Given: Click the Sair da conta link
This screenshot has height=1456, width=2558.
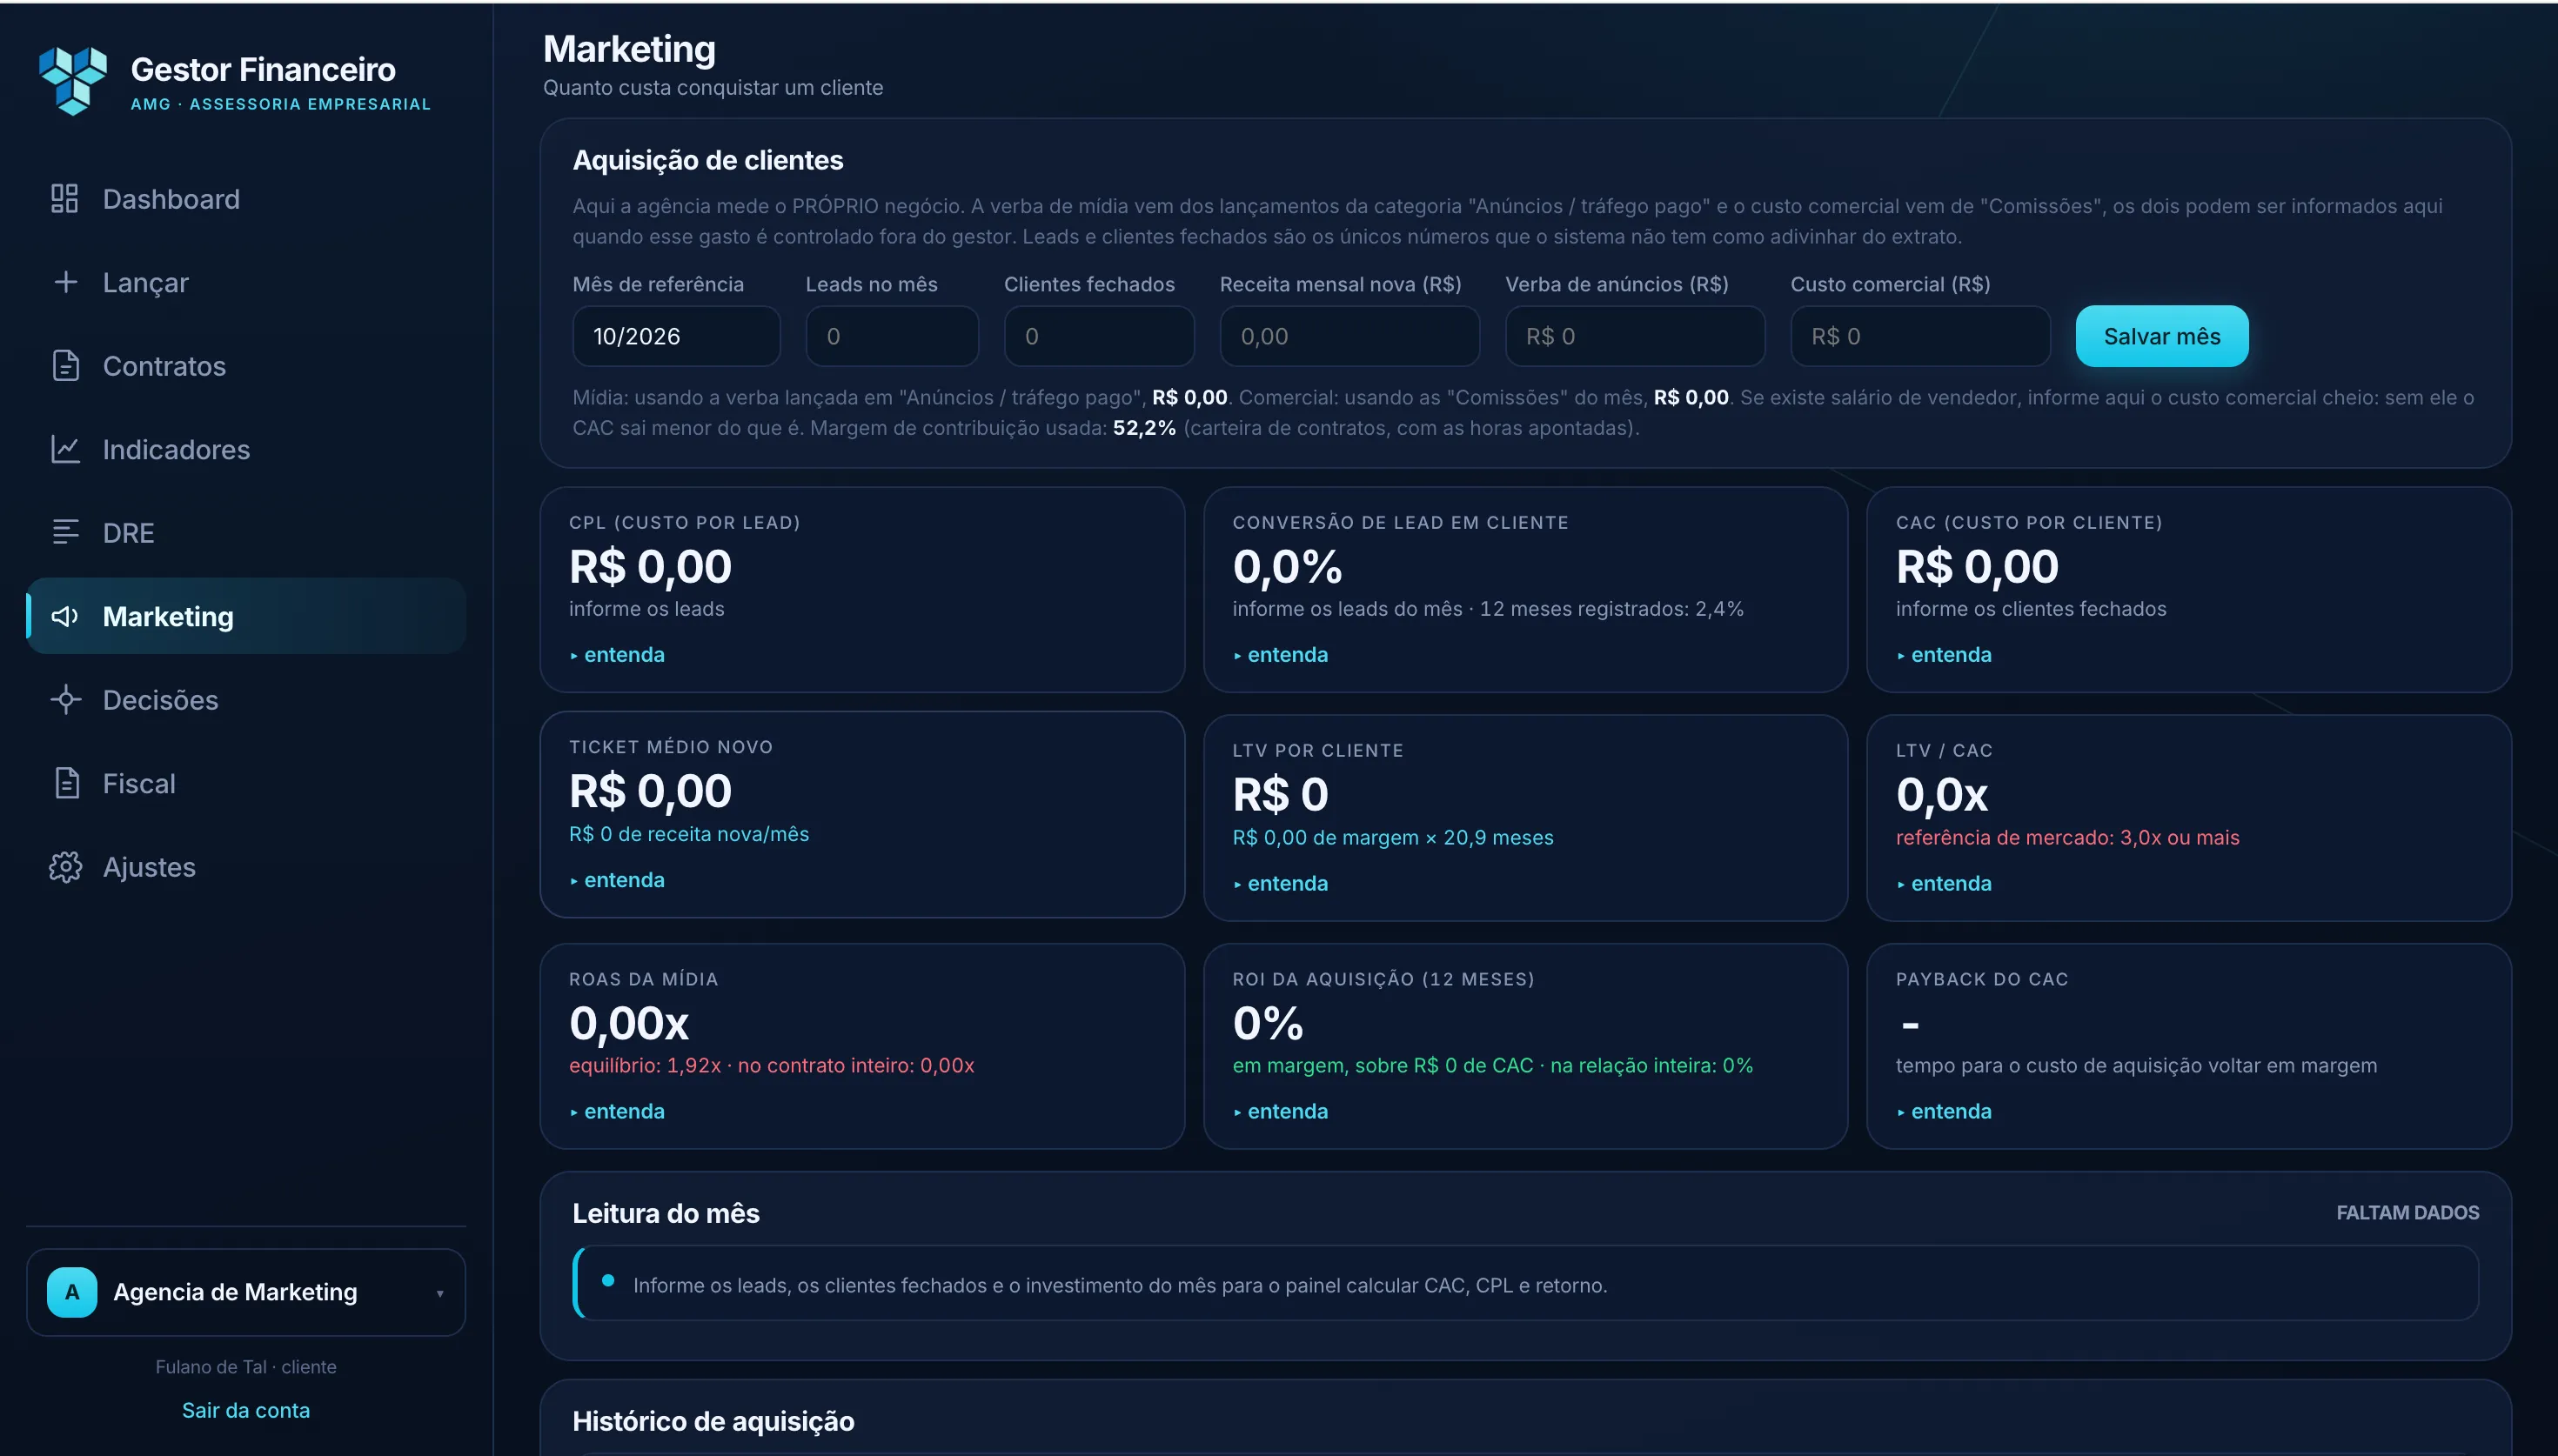Looking at the screenshot, I should pyautogui.click(x=246, y=1410).
